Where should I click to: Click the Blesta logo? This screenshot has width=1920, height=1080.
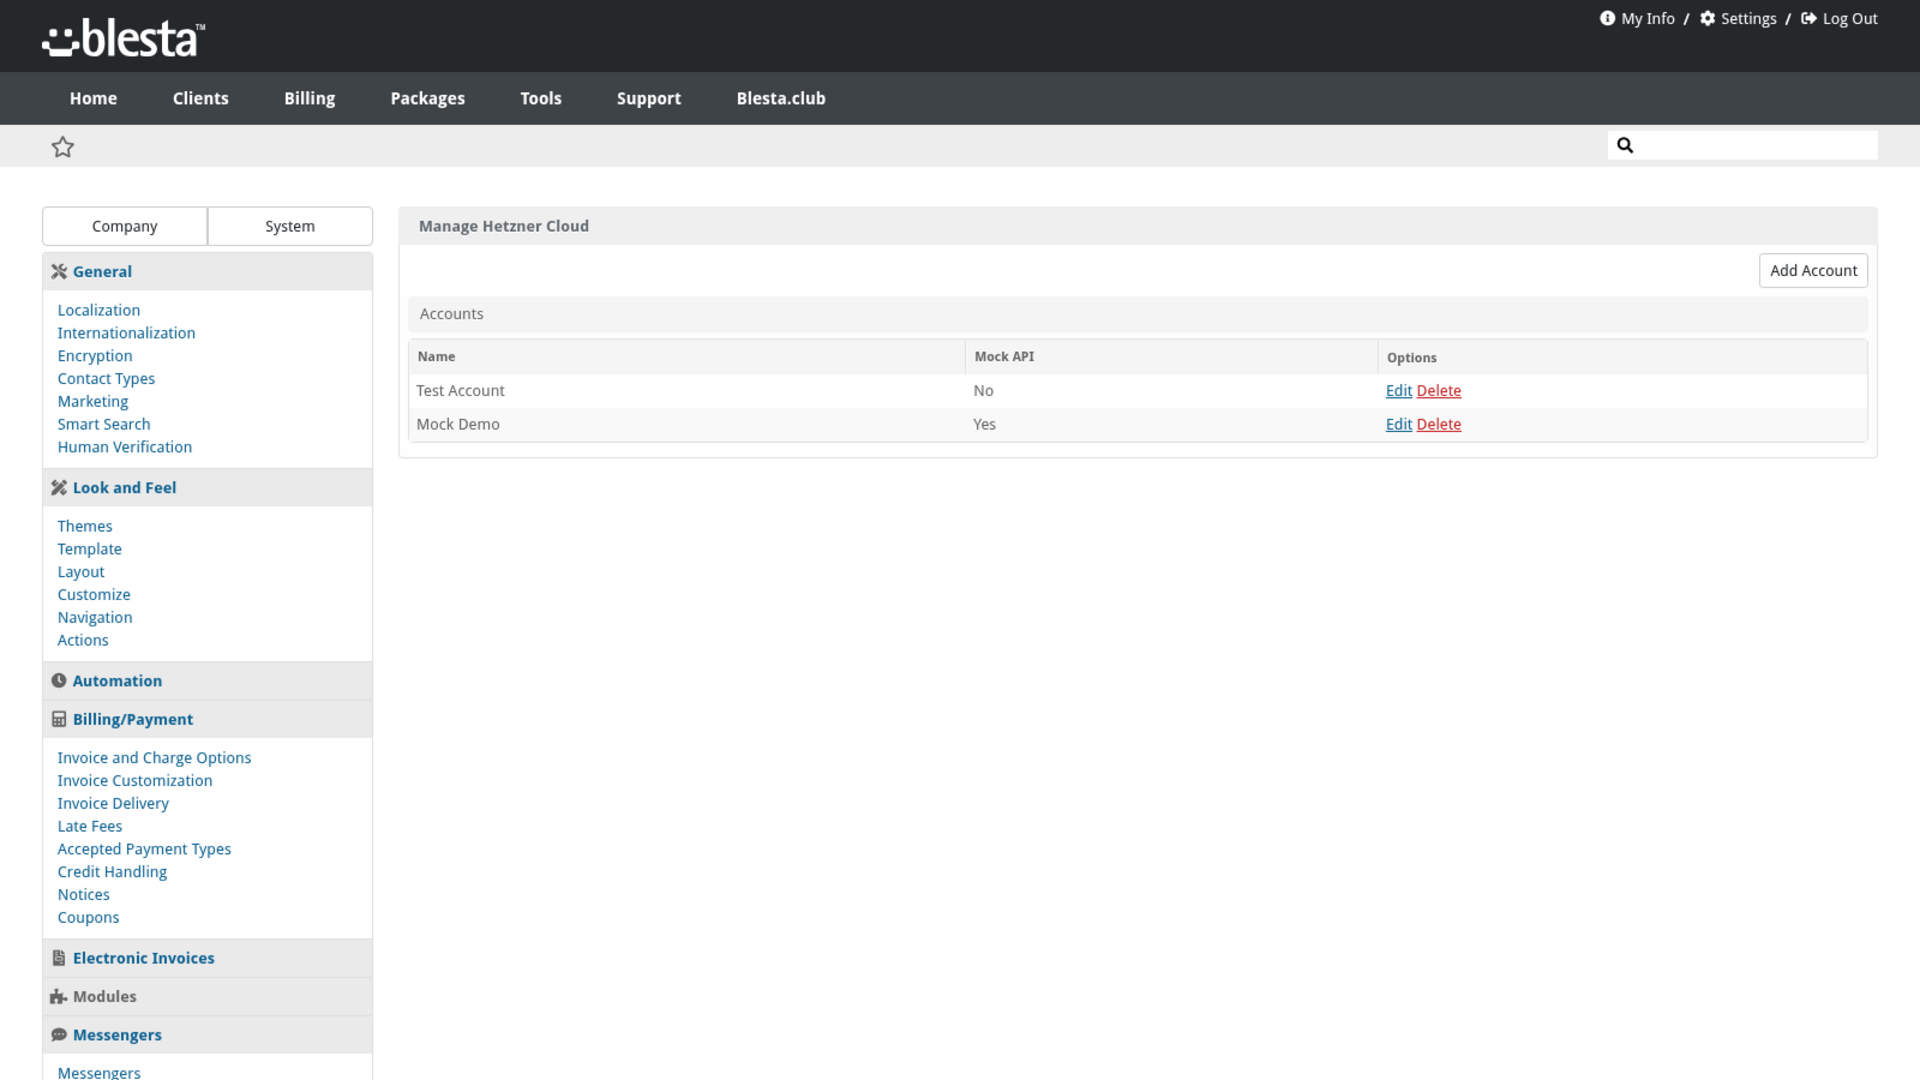(x=124, y=38)
